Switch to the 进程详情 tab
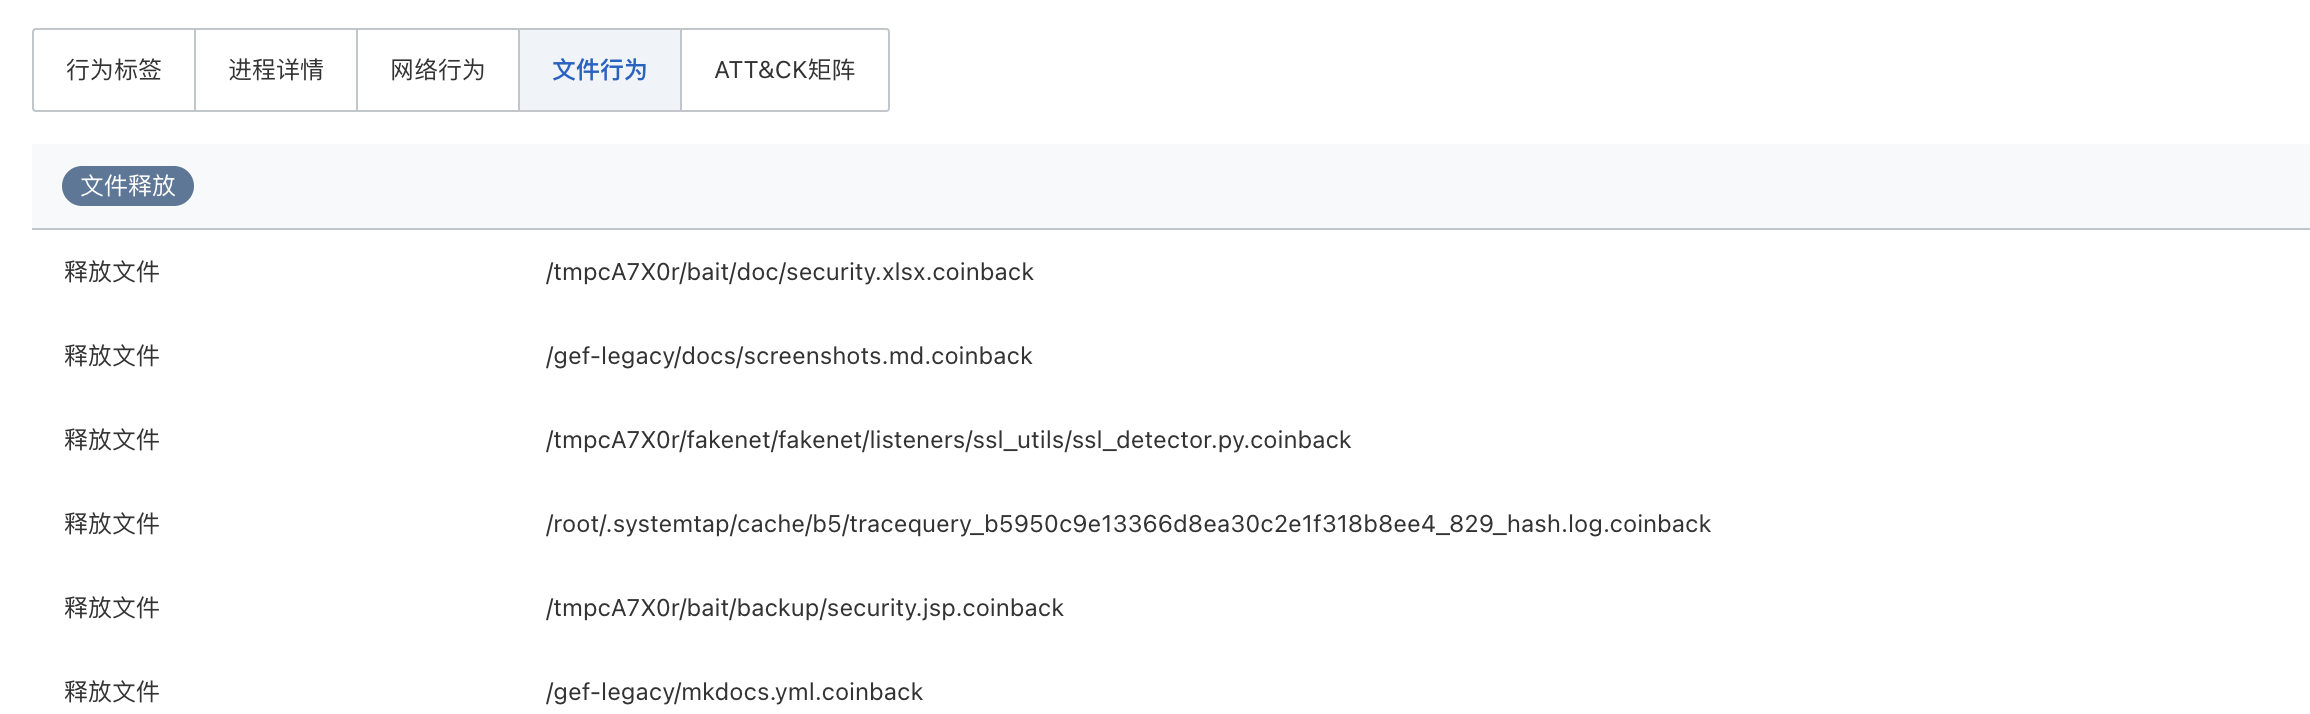The image size is (2310, 714). pos(276,70)
